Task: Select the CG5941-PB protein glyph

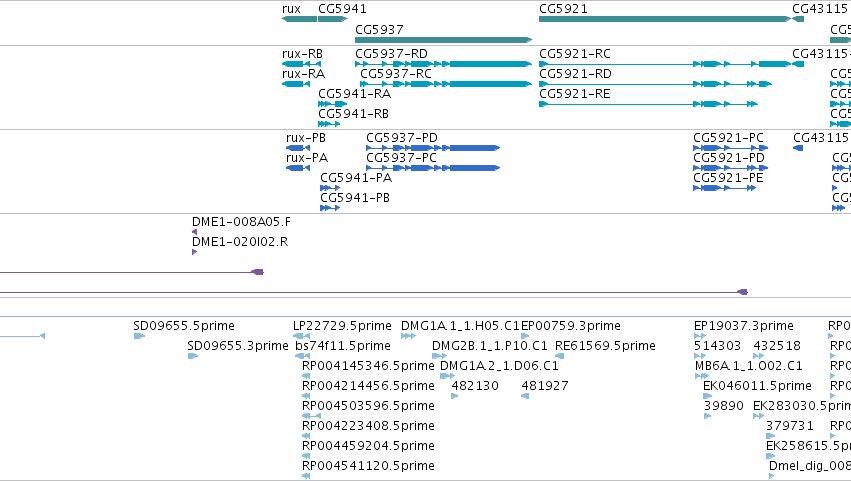Action: tap(330, 208)
